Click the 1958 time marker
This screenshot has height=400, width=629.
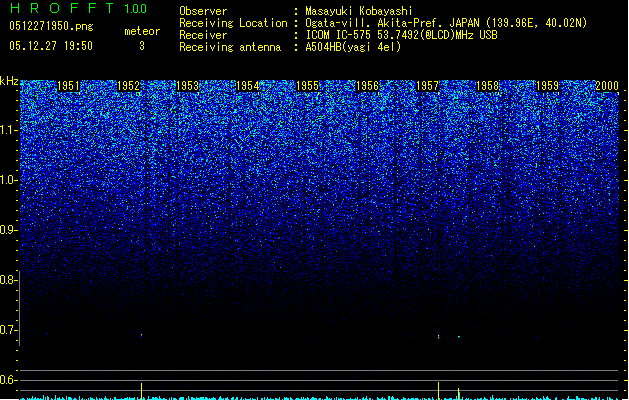[x=487, y=86]
